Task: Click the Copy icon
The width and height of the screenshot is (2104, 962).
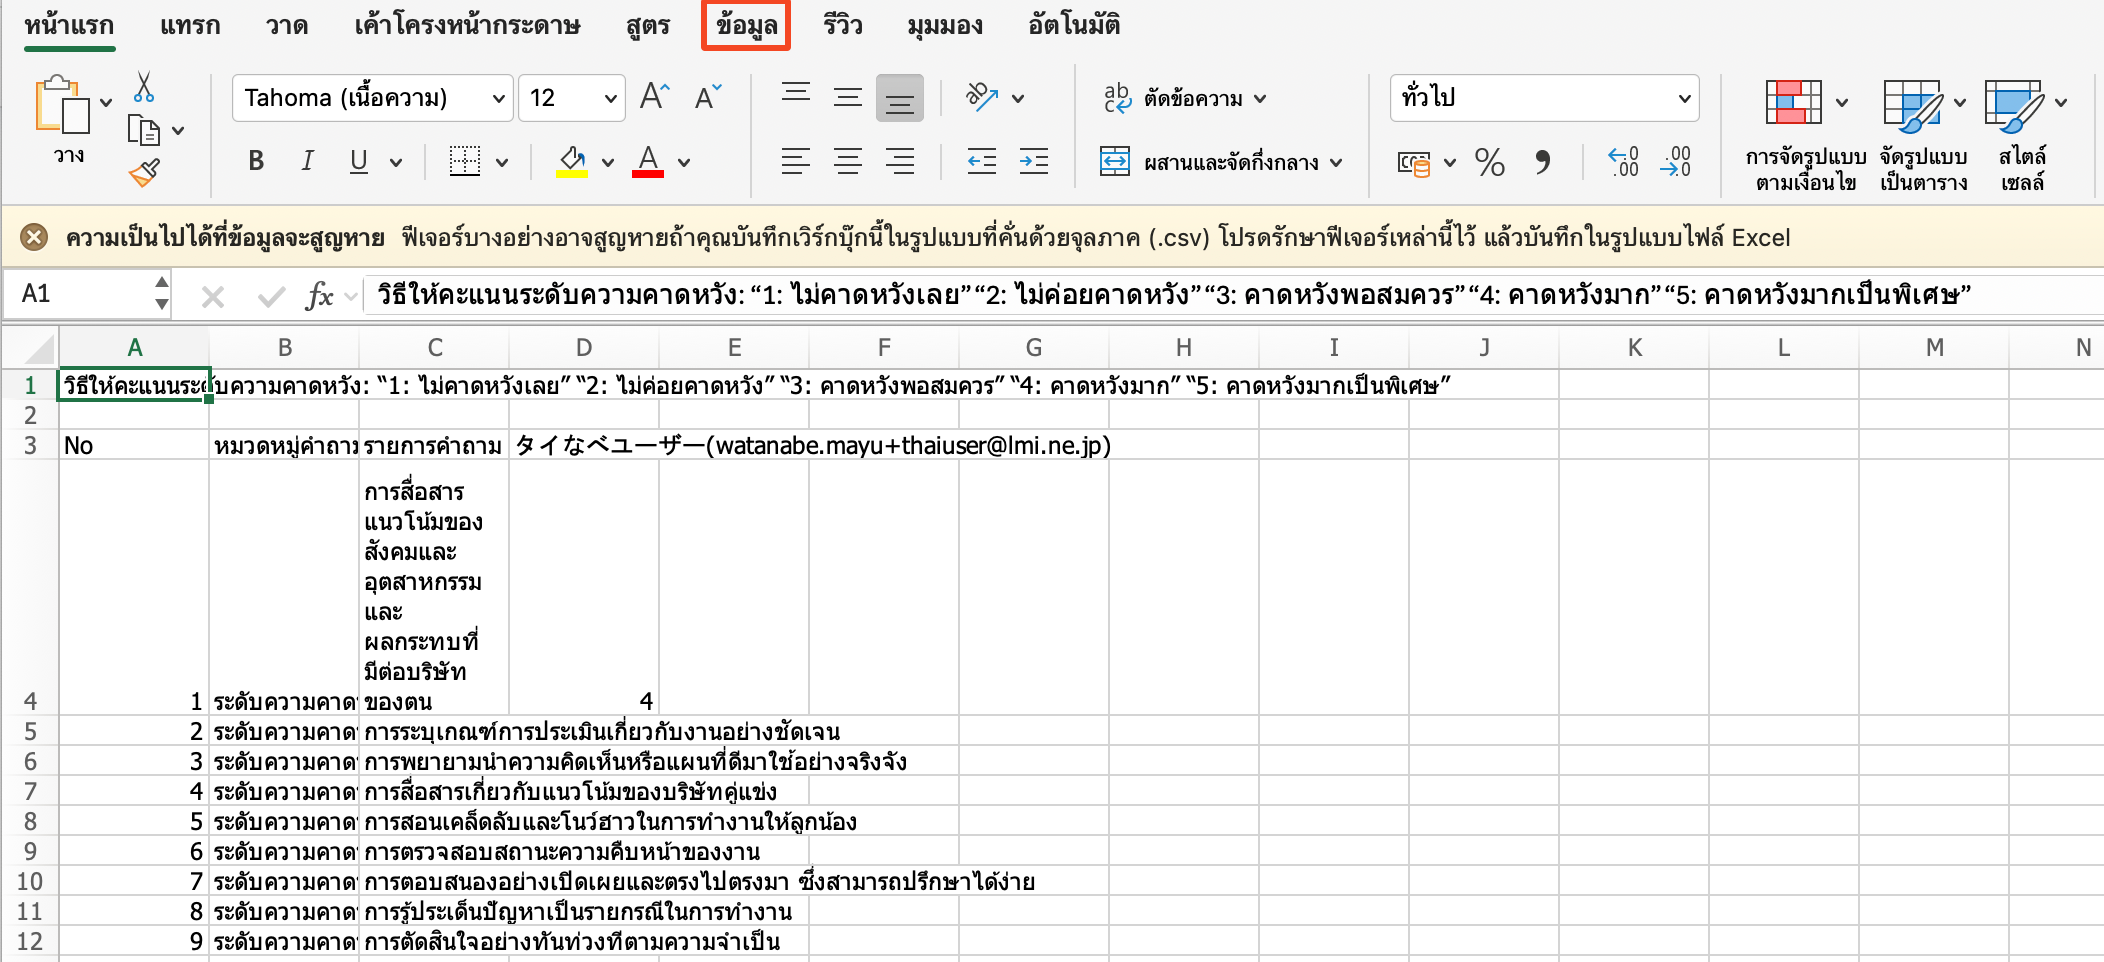Action: pyautogui.click(x=144, y=130)
